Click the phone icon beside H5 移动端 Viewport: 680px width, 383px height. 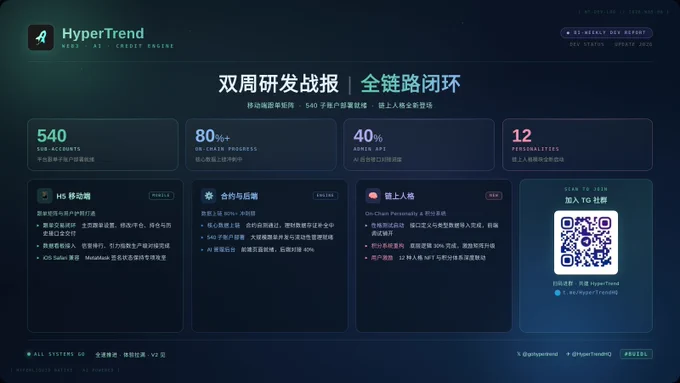pos(44,196)
